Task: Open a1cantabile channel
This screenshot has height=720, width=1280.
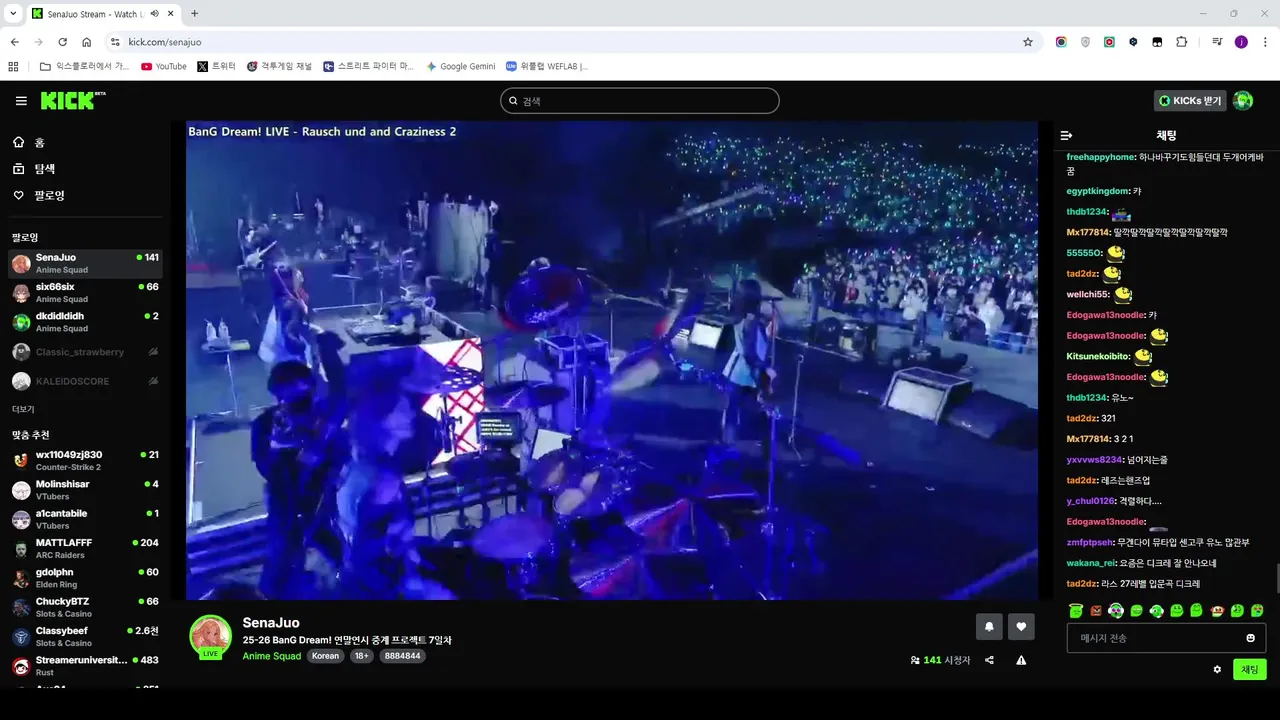Action: pos(85,519)
